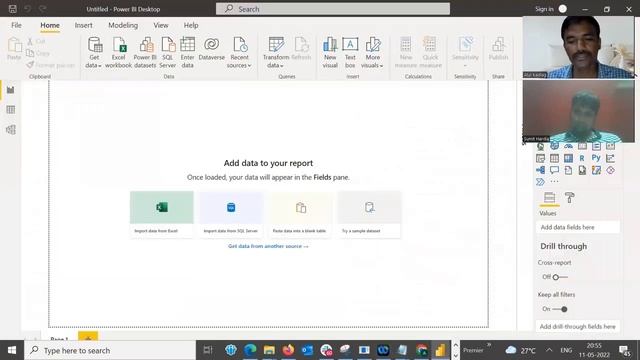
Task: Click the Values Add data fields here well
Action: (578, 227)
